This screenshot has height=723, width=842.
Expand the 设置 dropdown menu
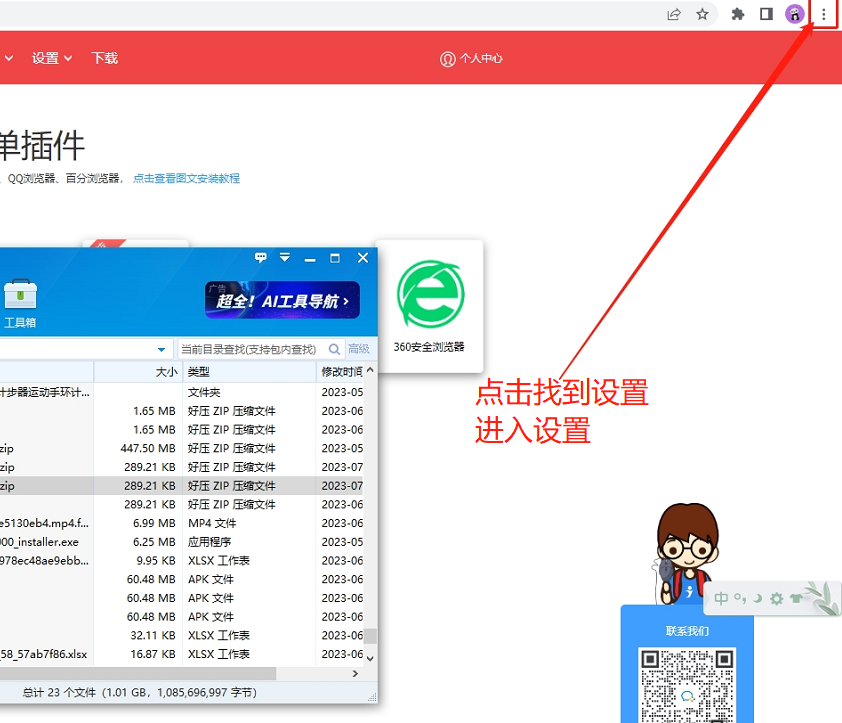(x=52, y=58)
